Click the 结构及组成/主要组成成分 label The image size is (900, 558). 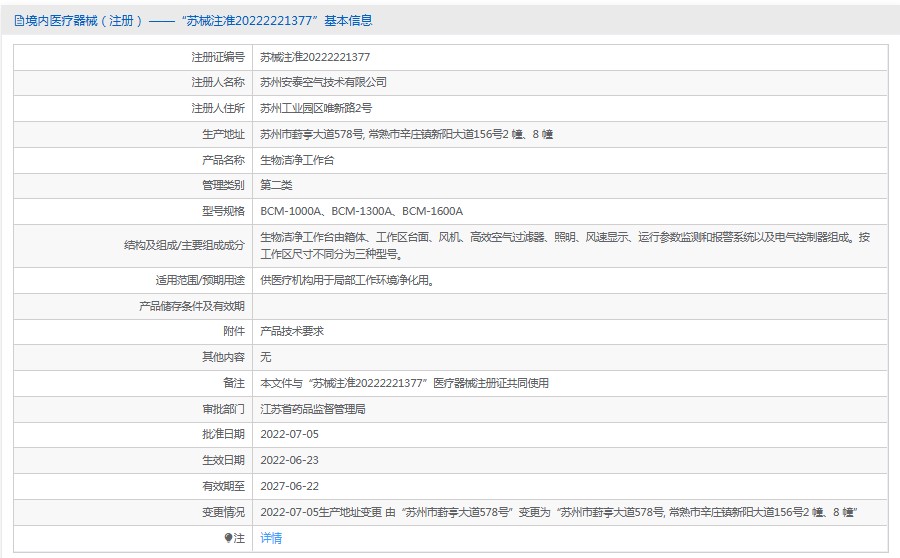tap(184, 245)
